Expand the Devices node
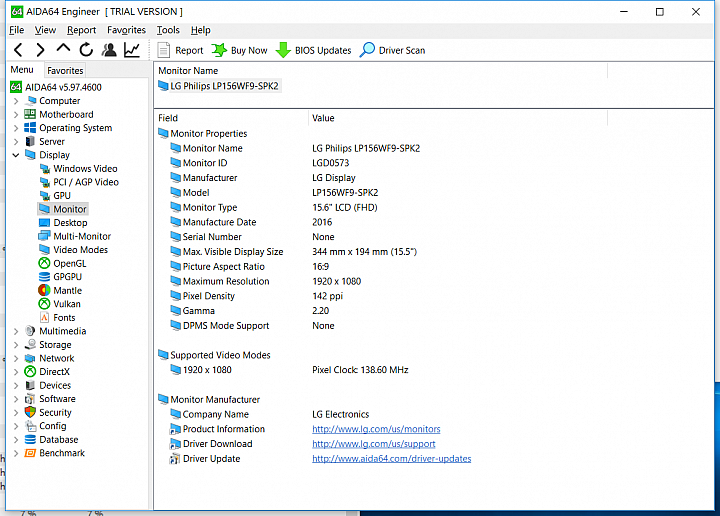The image size is (720, 516). (x=16, y=386)
